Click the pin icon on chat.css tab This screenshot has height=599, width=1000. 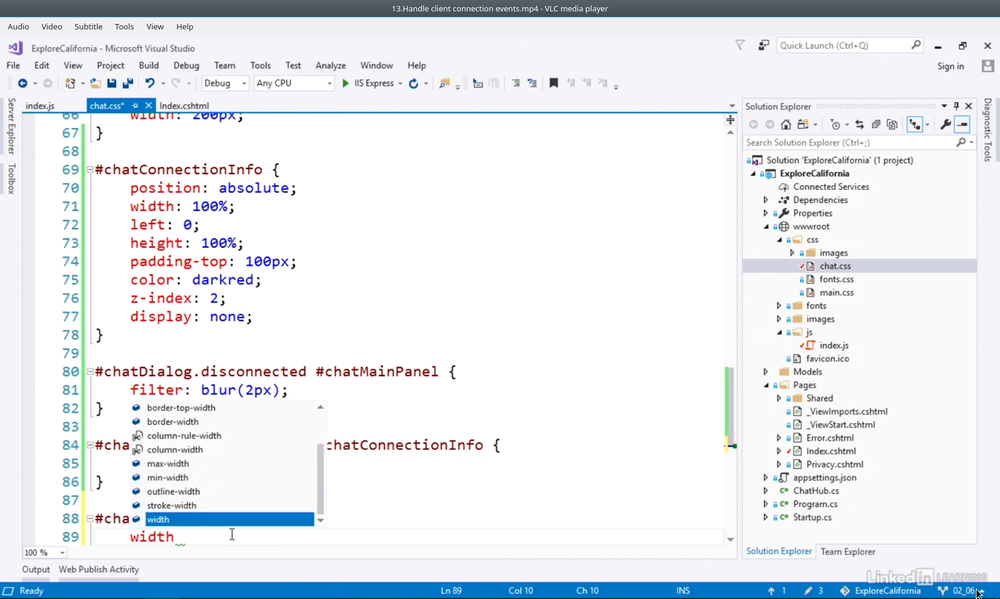(135, 105)
